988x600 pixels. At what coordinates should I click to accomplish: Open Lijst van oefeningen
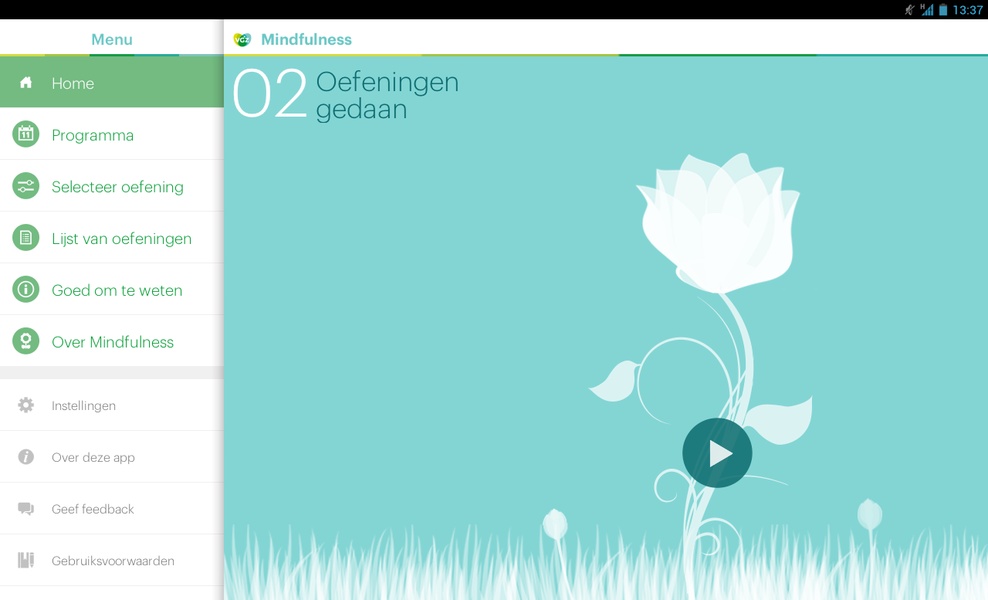112,238
